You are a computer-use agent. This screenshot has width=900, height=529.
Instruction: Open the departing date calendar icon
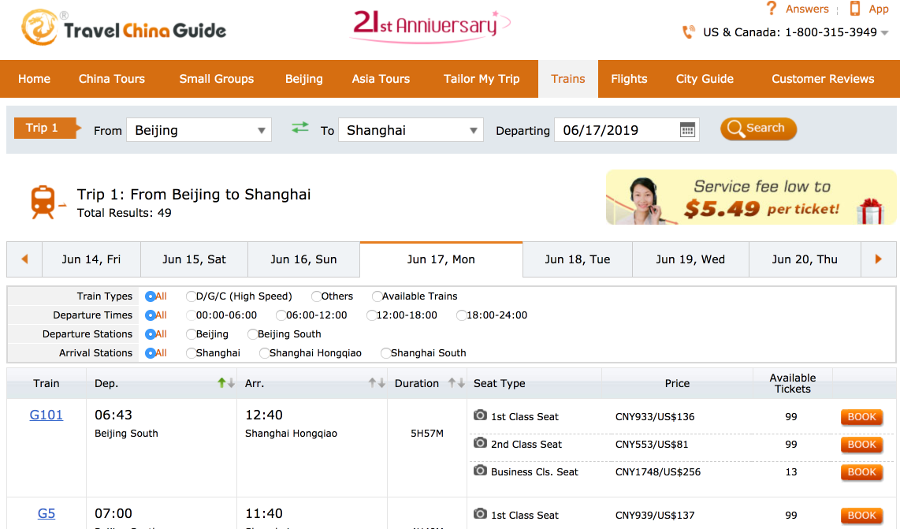[x=687, y=130]
